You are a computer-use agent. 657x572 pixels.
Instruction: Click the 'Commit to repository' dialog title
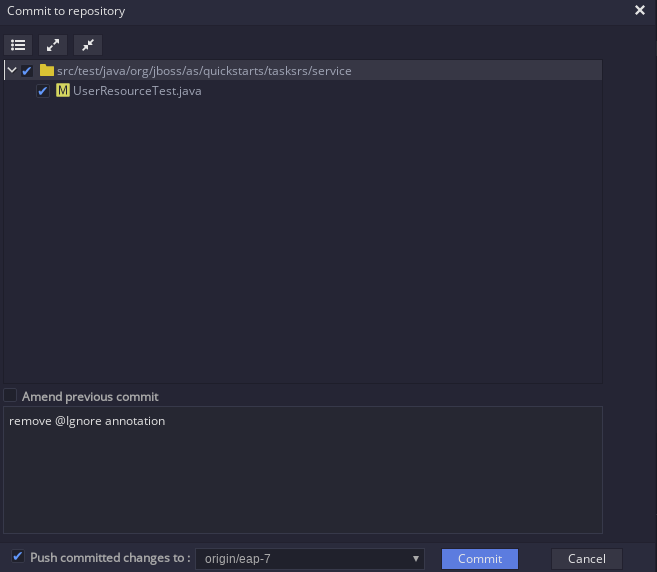click(66, 11)
